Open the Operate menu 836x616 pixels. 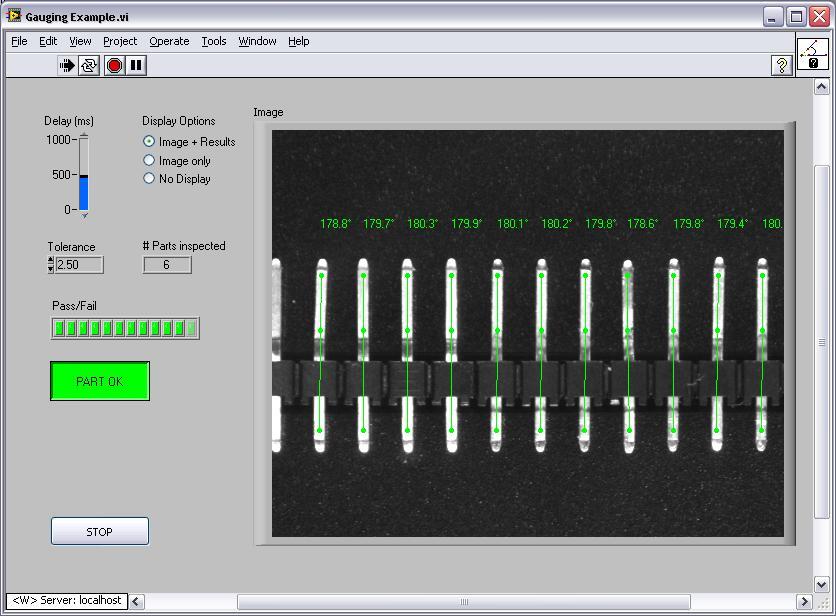(x=169, y=41)
